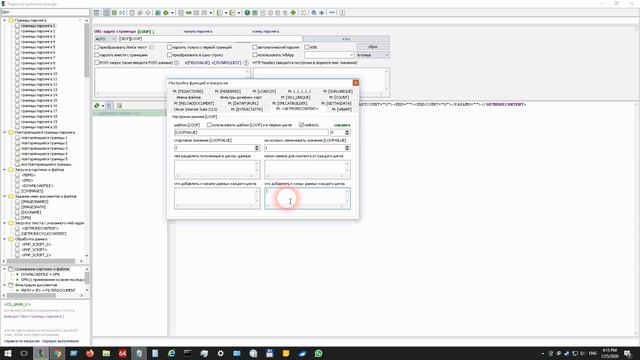This screenshot has width=640, height=360.
Task: Enable 'парсить только с первой границей' checkbox
Action: 169,47
